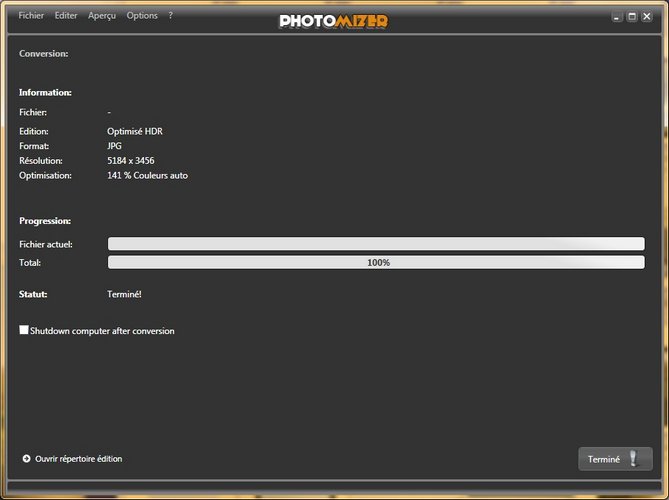This screenshot has height=500, width=669.
Task: Click the ? help menu
Action: pos(170,16)
